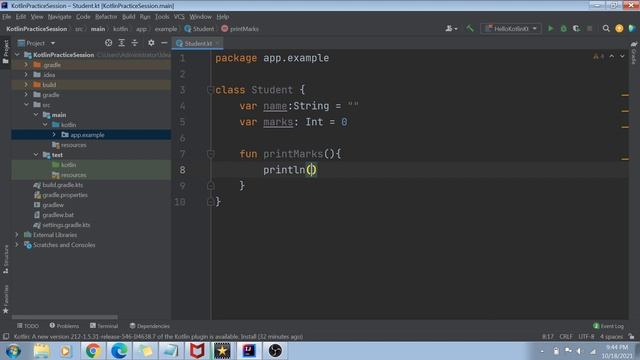Expand the .idea folder
Screen dimensions: 640x360
tap(26, 75)
